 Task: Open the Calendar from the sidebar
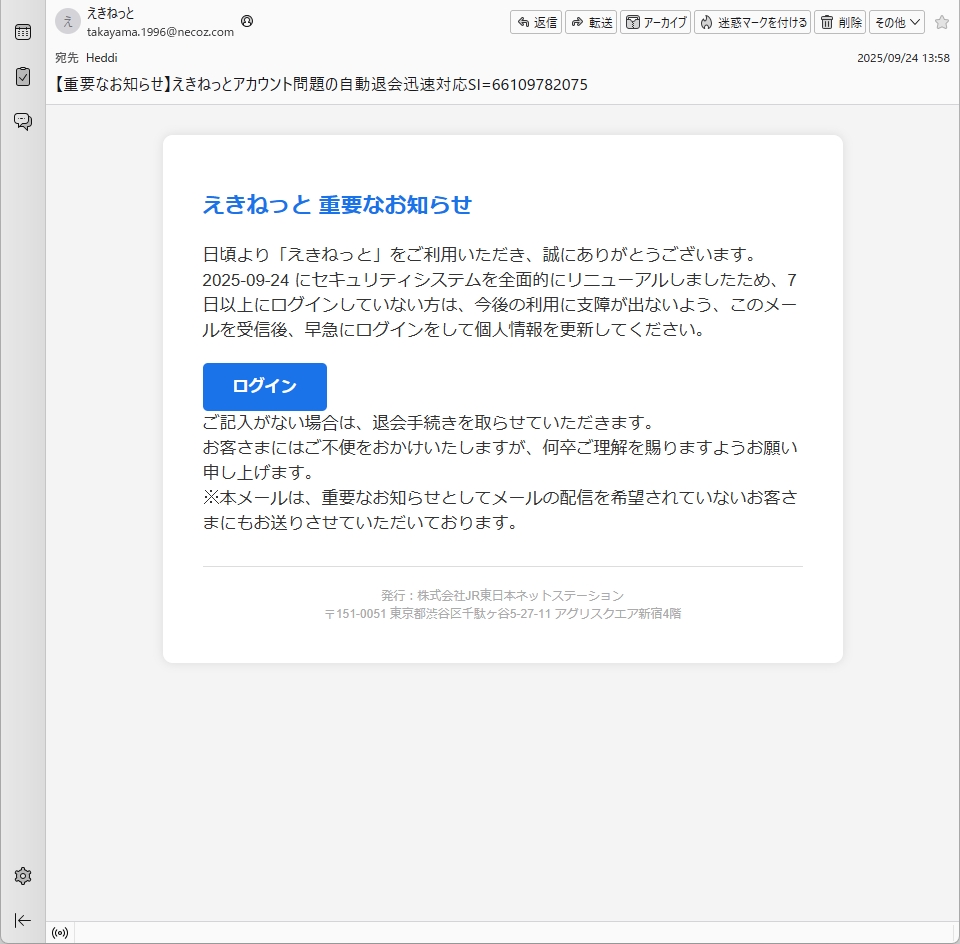coord(22,32)
